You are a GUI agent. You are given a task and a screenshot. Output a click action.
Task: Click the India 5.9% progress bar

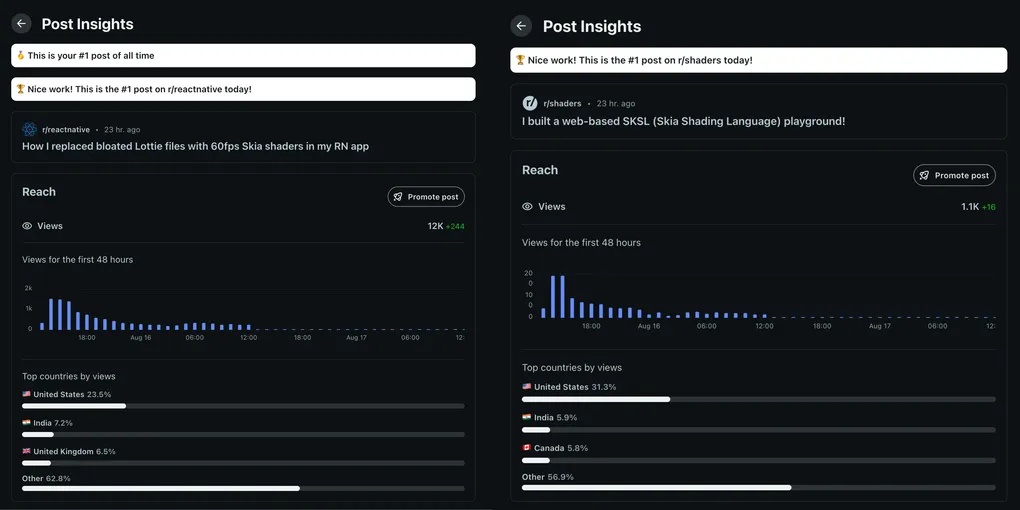(758, 430)
